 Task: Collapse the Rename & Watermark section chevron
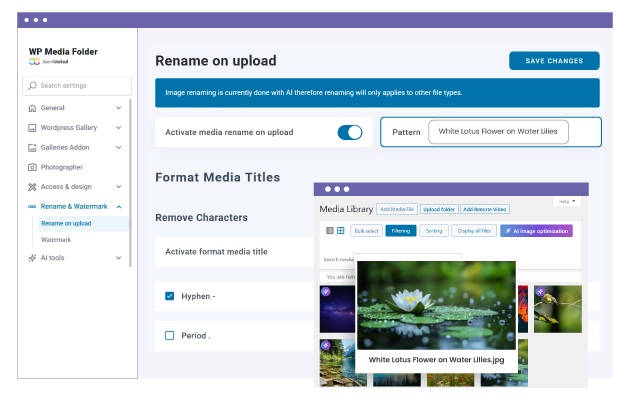tap(119, 206)
